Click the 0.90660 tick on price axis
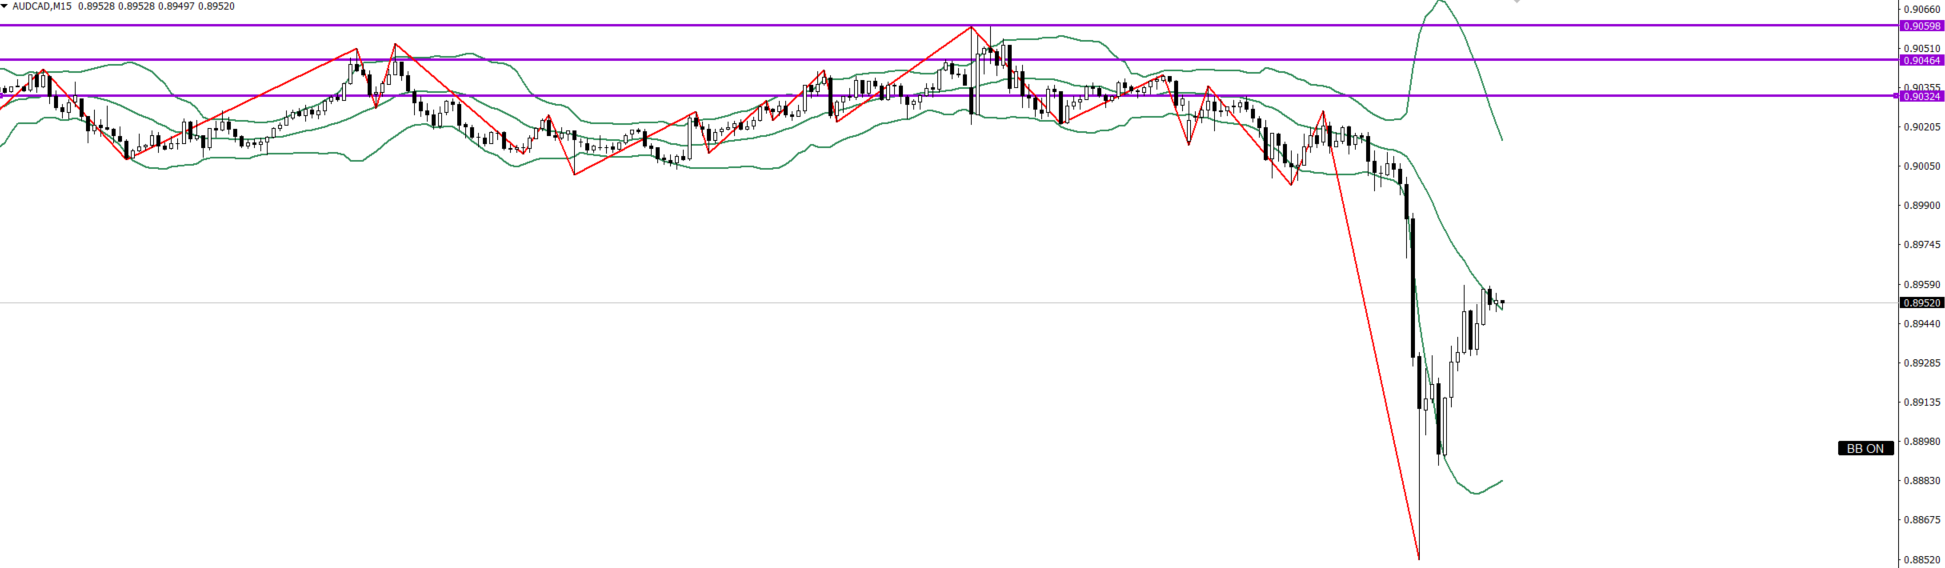Screen dimensions: 1945x568 tap(1921, 10)
